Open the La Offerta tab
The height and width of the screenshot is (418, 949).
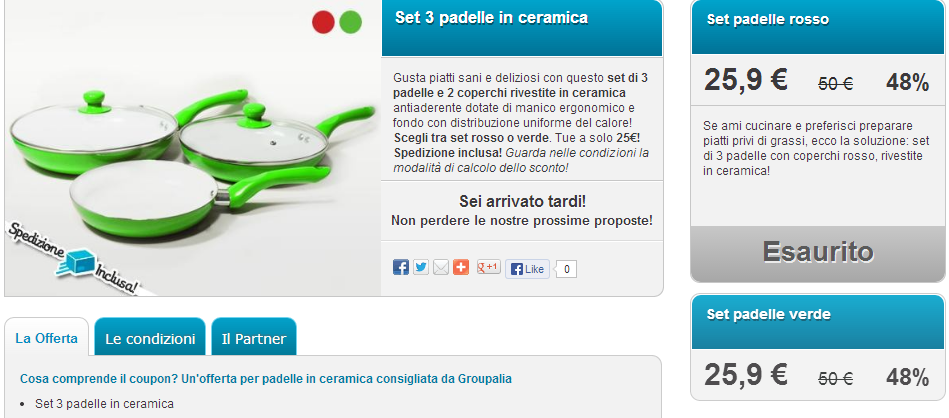tap(47, 338)
